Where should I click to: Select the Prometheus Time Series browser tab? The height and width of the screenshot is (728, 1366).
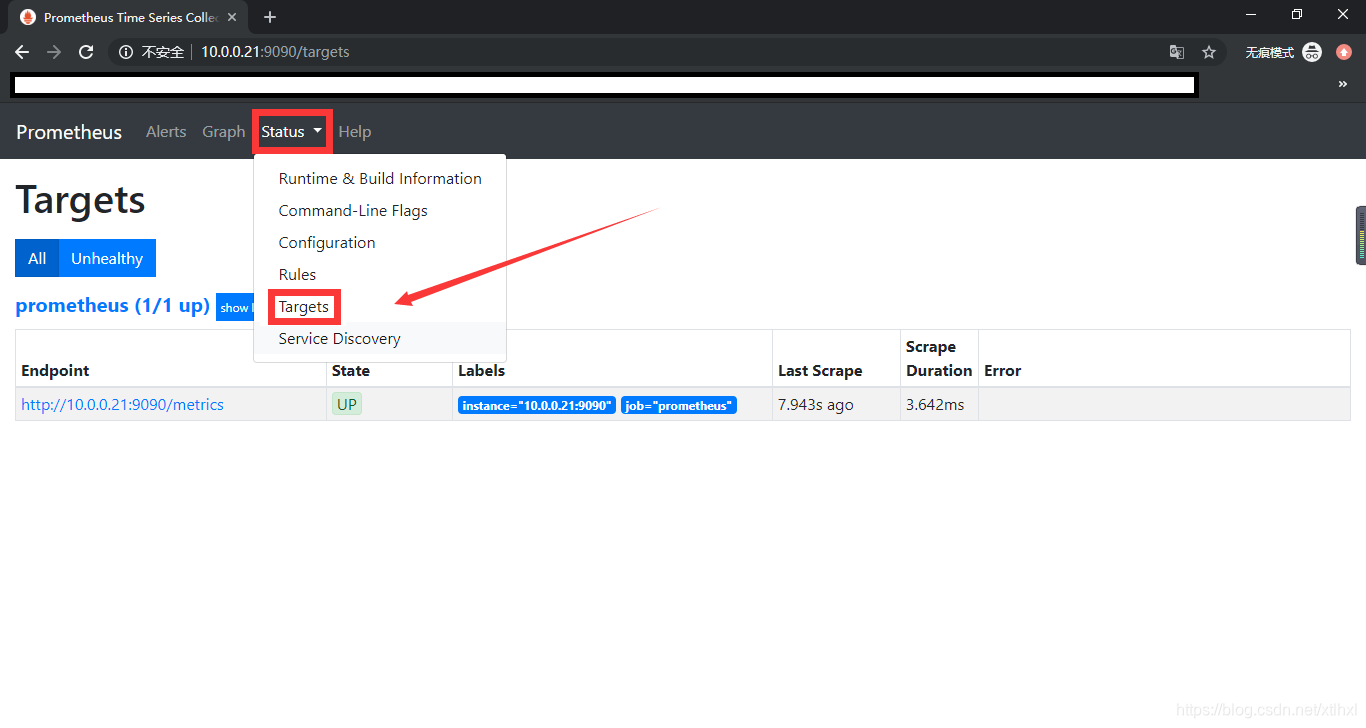tap(128, 17)
